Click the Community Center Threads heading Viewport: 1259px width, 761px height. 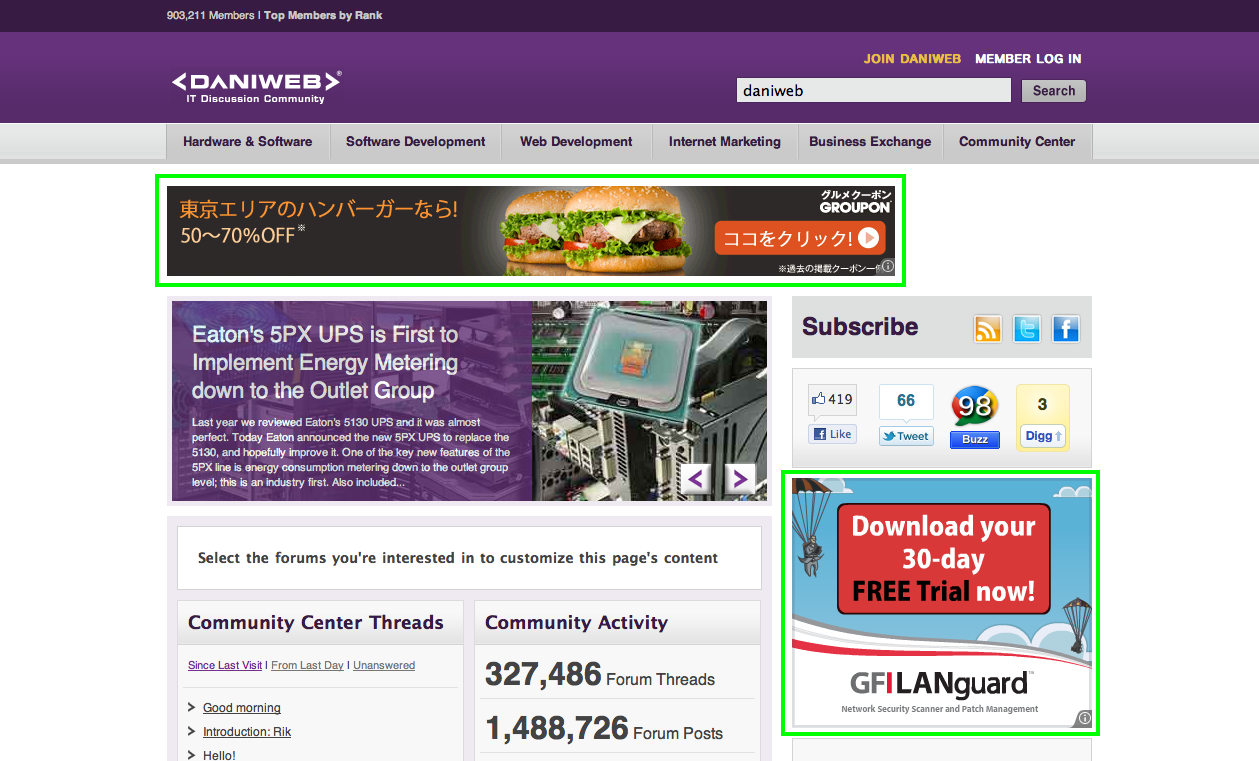point(316,622)
